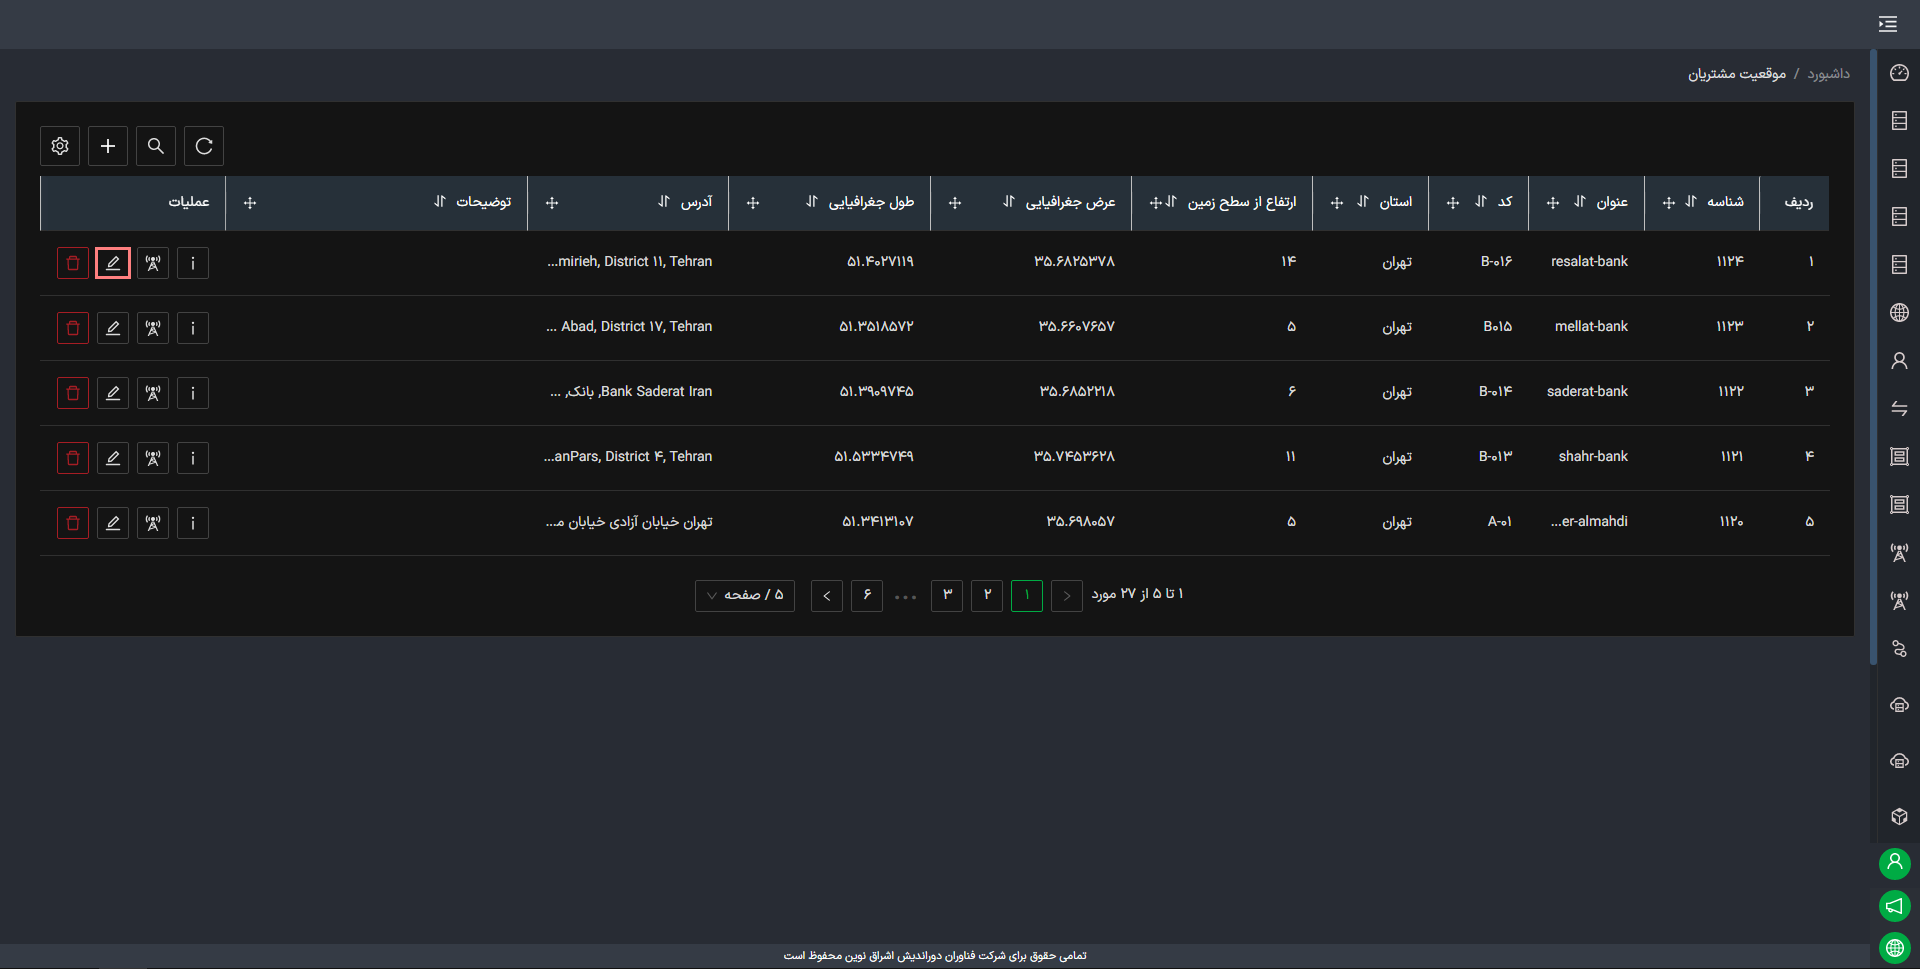Open table settings gear icon
The height and width of the screenshot is (969, 1920).
pos(60,146)
